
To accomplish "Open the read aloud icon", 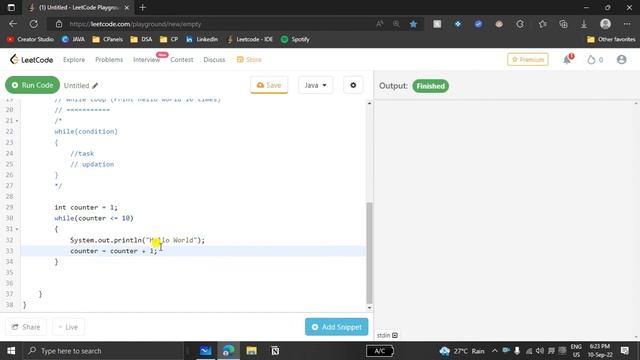I will [380, 24].
